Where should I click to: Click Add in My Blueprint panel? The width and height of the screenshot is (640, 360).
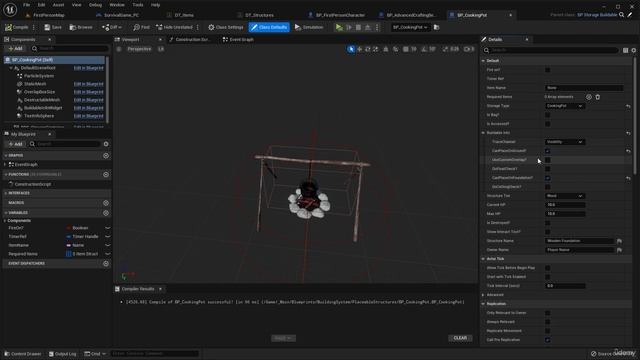[x=16, y=144]
